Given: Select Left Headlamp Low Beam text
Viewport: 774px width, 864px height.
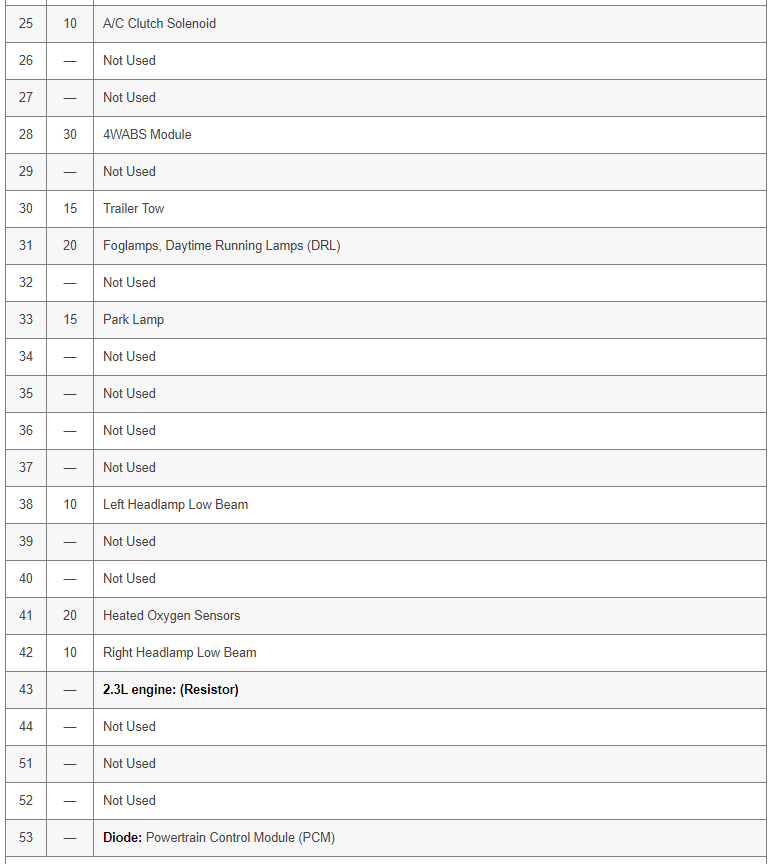Looking at the screenshot, I should (x=175, y=505).
